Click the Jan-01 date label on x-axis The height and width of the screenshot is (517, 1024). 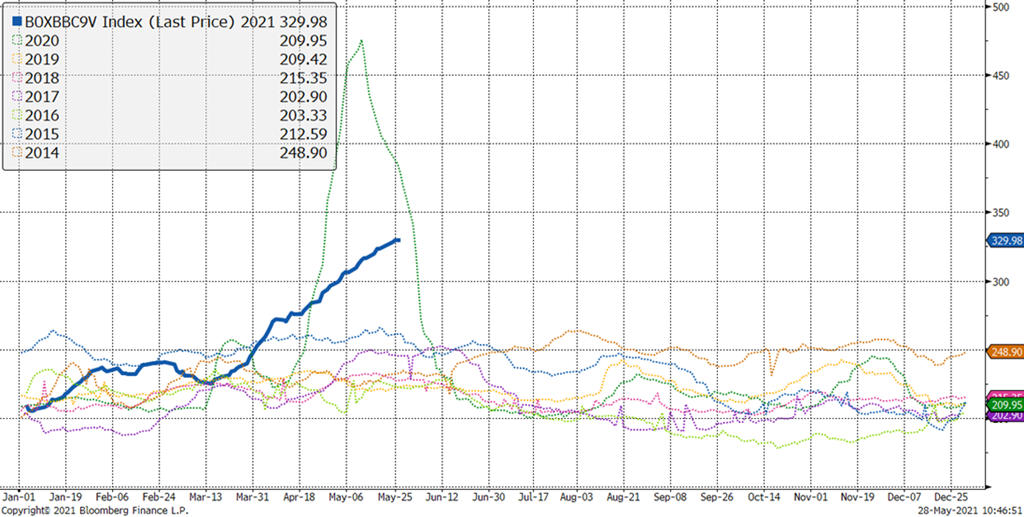pos(18,495)
